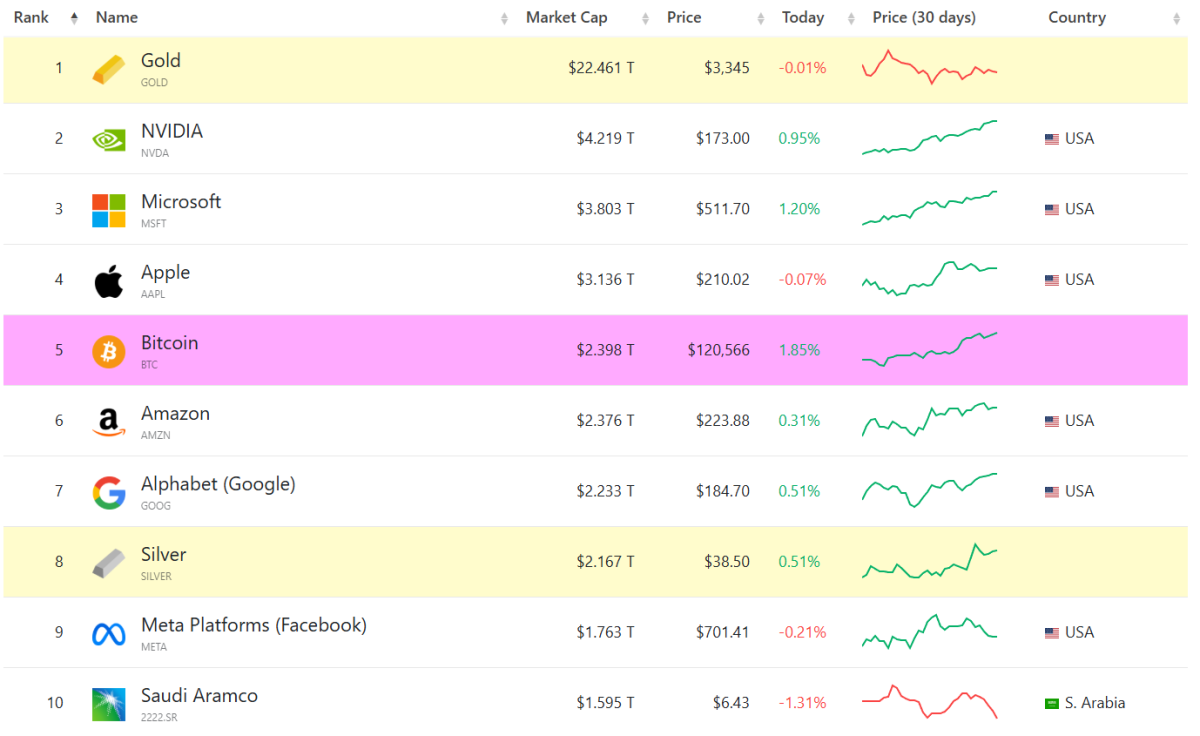
Task: Click the 2222.SR ticker text
Action: tap(159, 718)
